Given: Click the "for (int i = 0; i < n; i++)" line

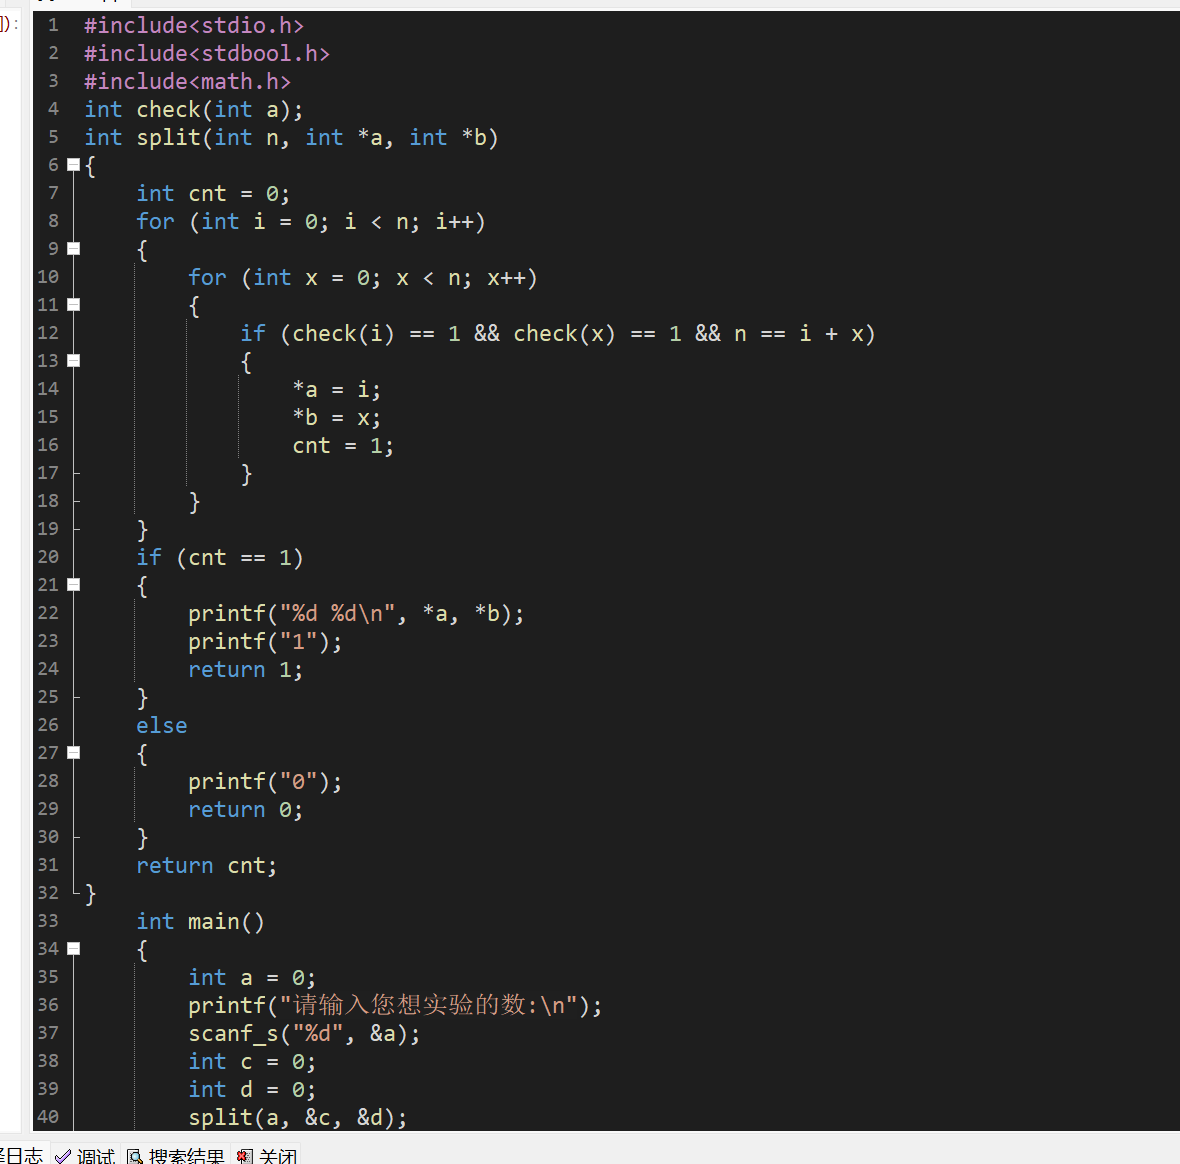Looking at the screenshot, I should (311, 221).
